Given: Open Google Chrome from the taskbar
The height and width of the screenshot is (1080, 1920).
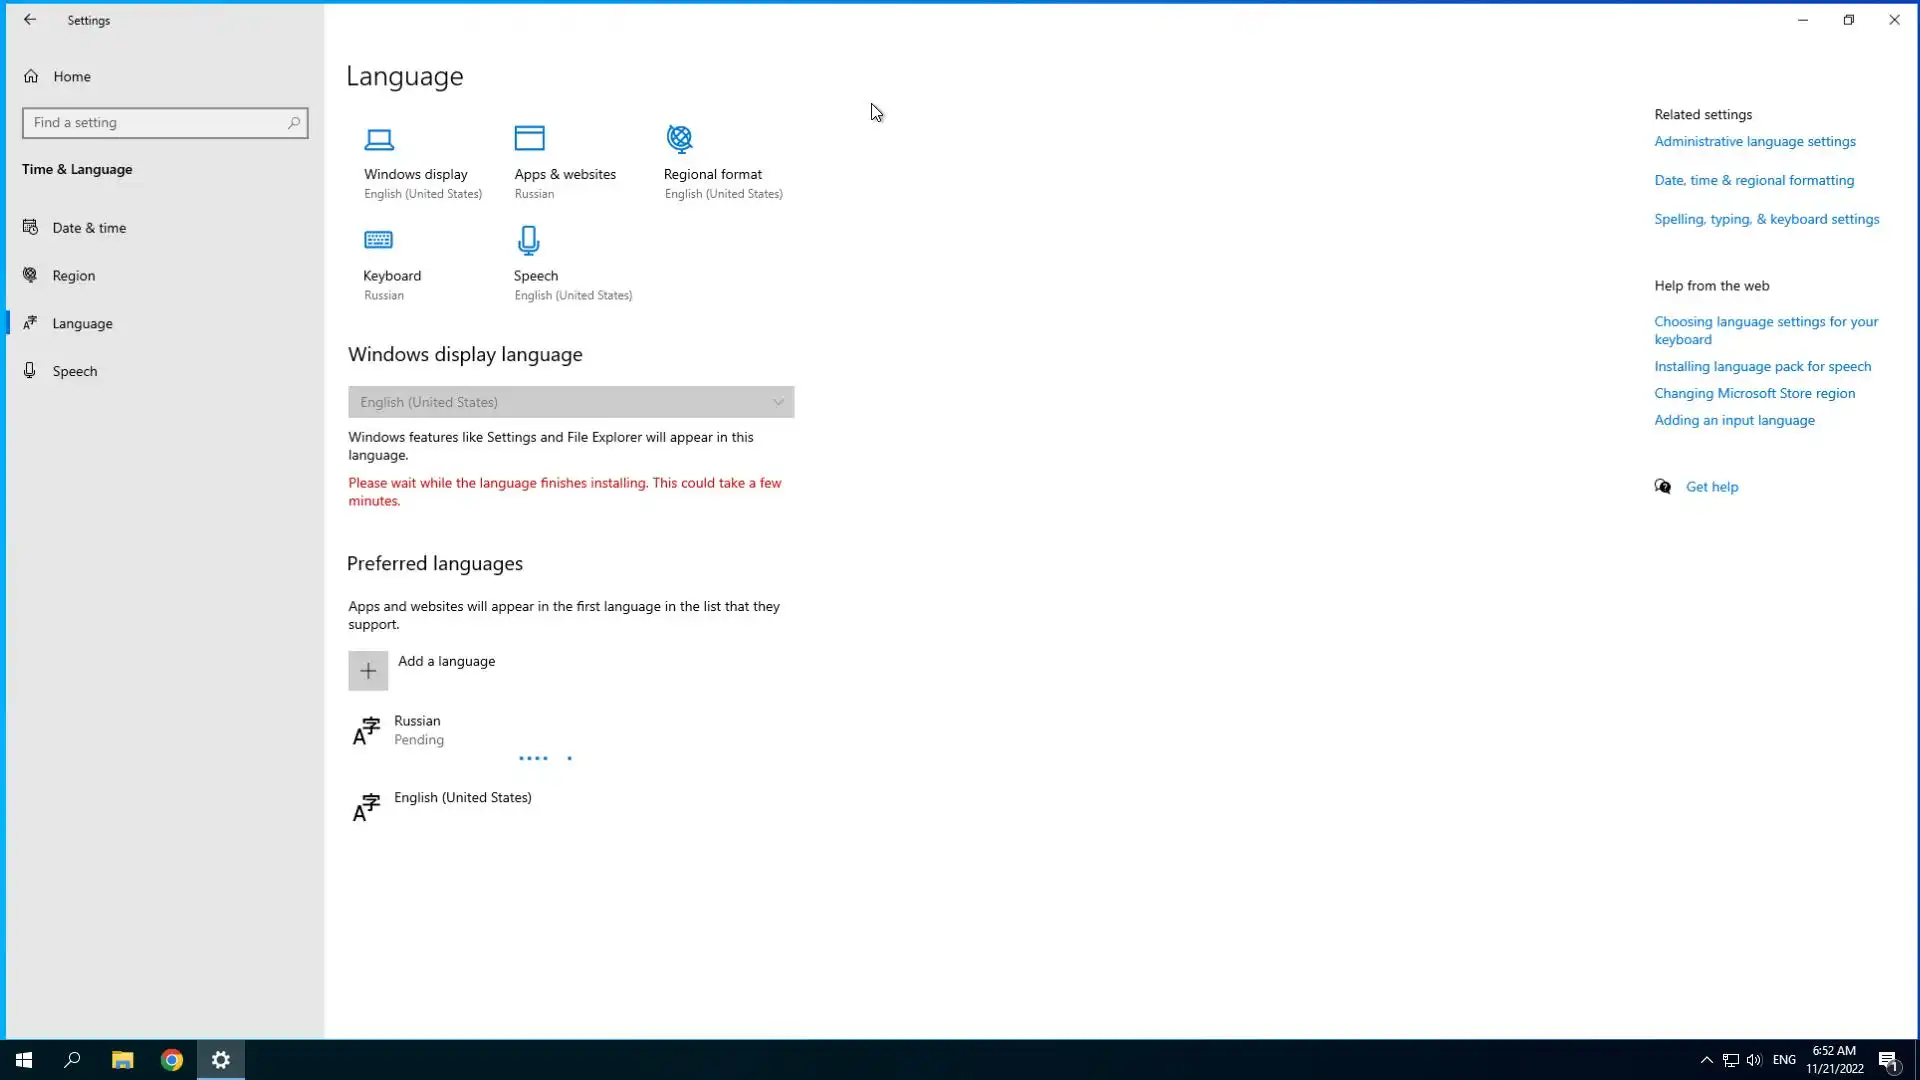Looking at the screenshot, I should 172,1060.
